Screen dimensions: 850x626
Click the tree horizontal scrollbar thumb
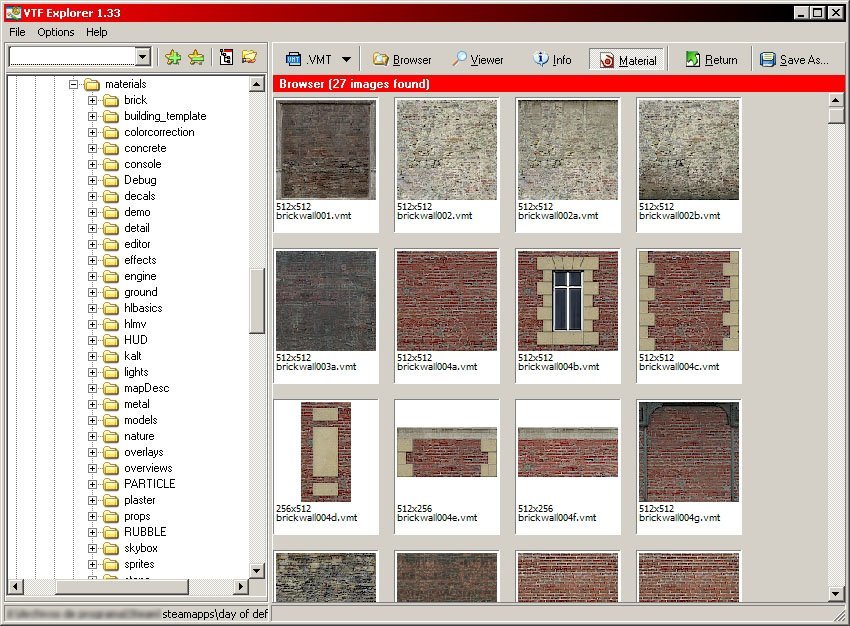tap(122, 586)
